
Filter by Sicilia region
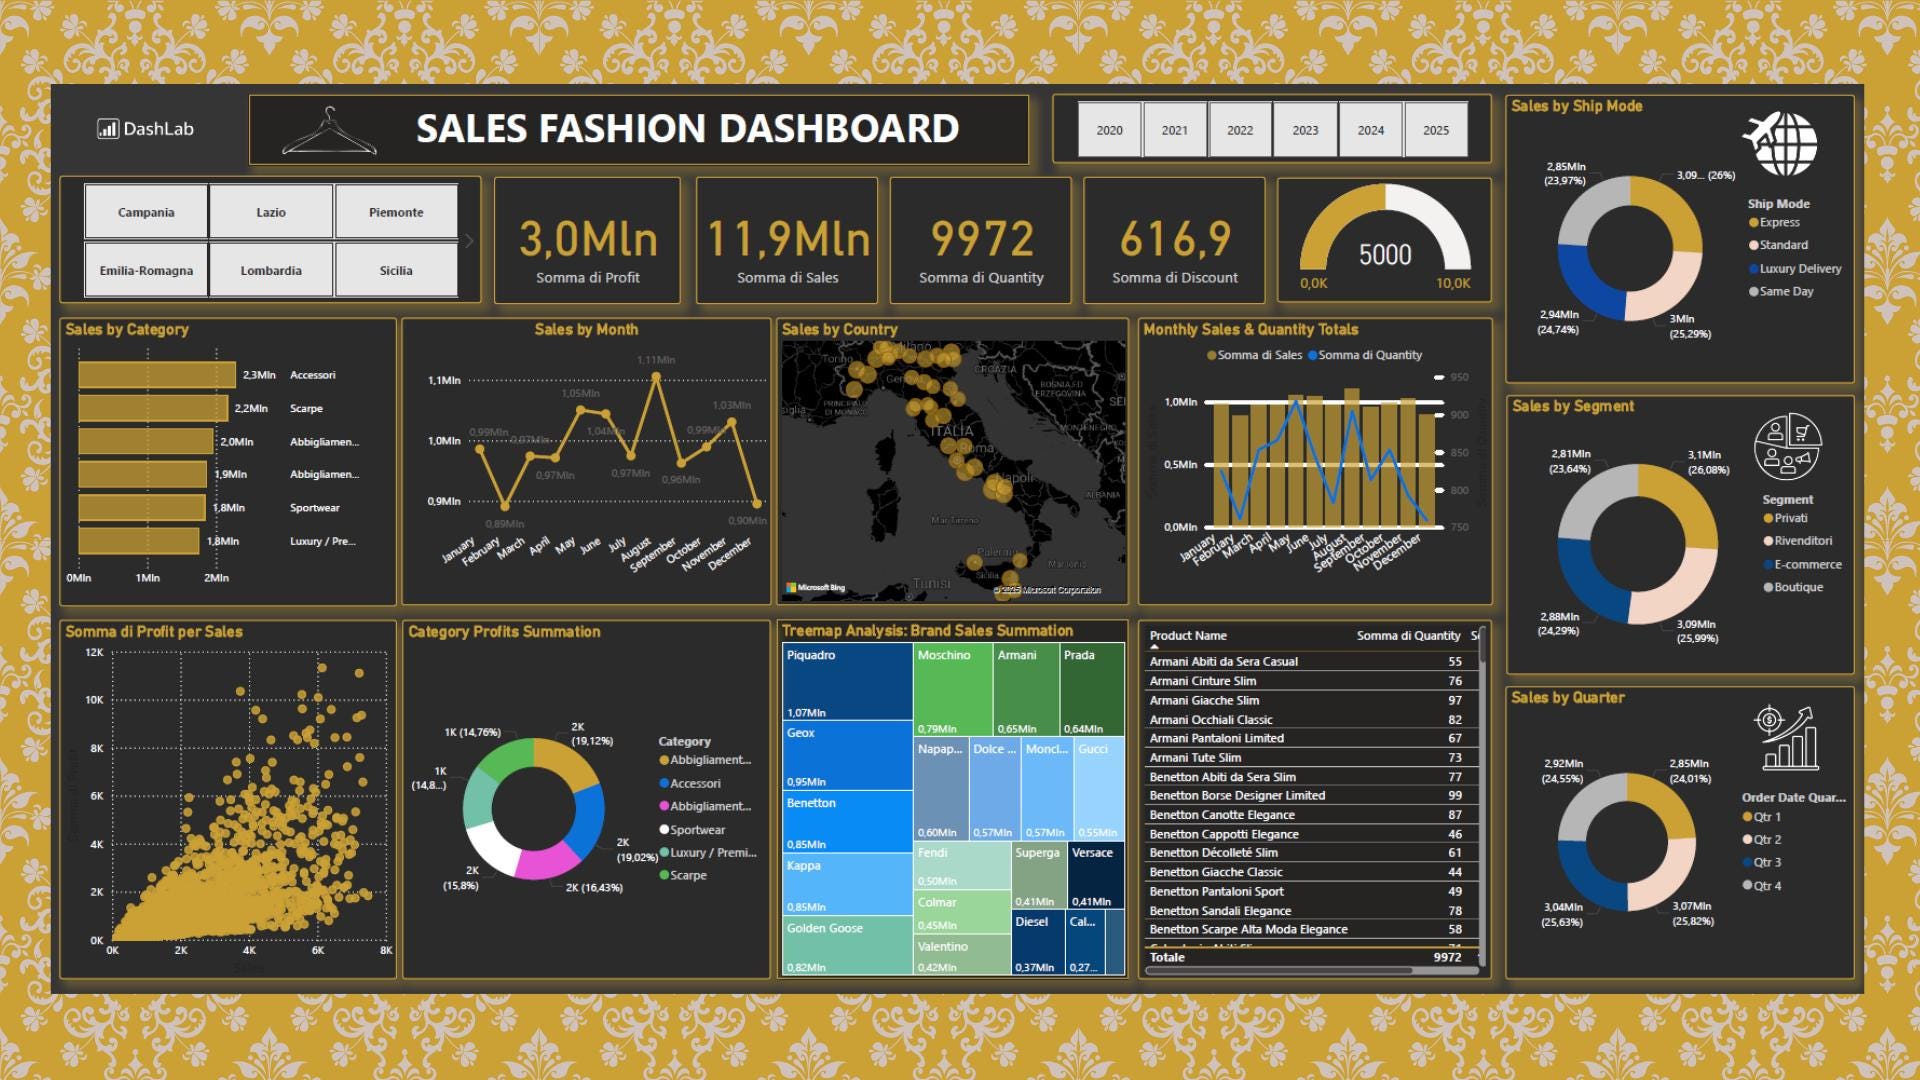pos(396,270)
